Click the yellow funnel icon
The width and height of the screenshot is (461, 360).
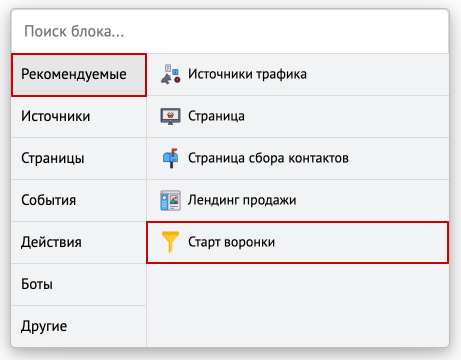(170, 242)
